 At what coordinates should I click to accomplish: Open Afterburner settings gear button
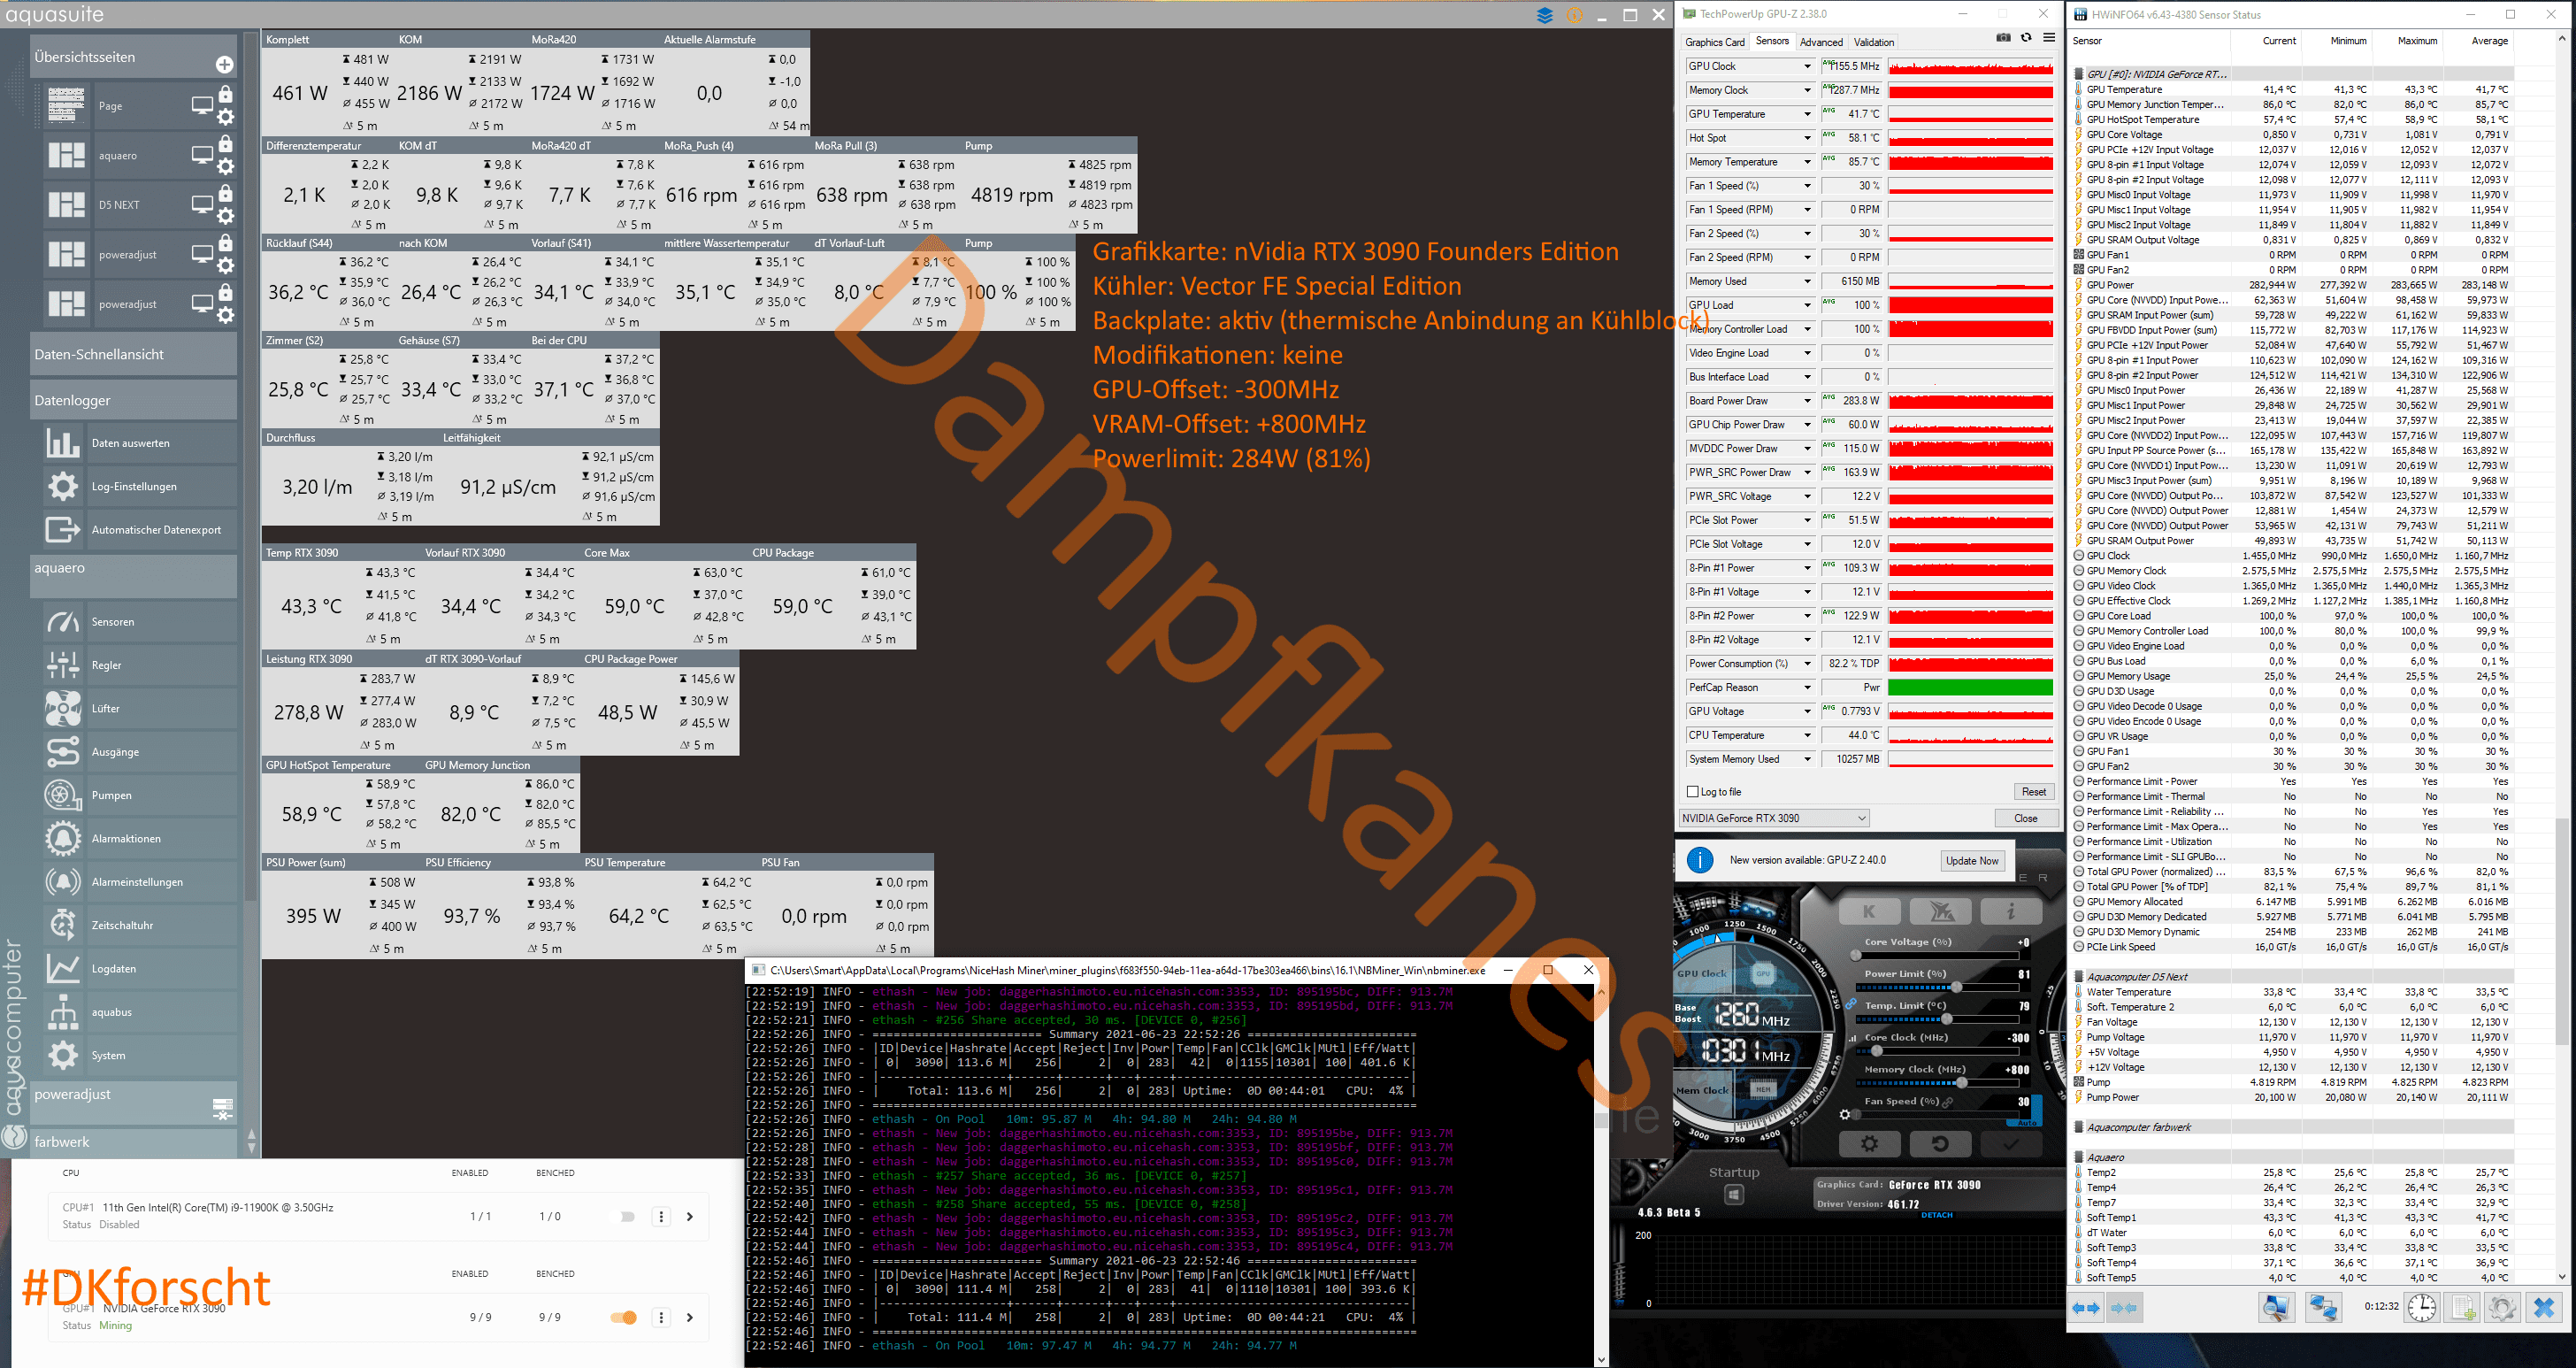point(1868,1144)
